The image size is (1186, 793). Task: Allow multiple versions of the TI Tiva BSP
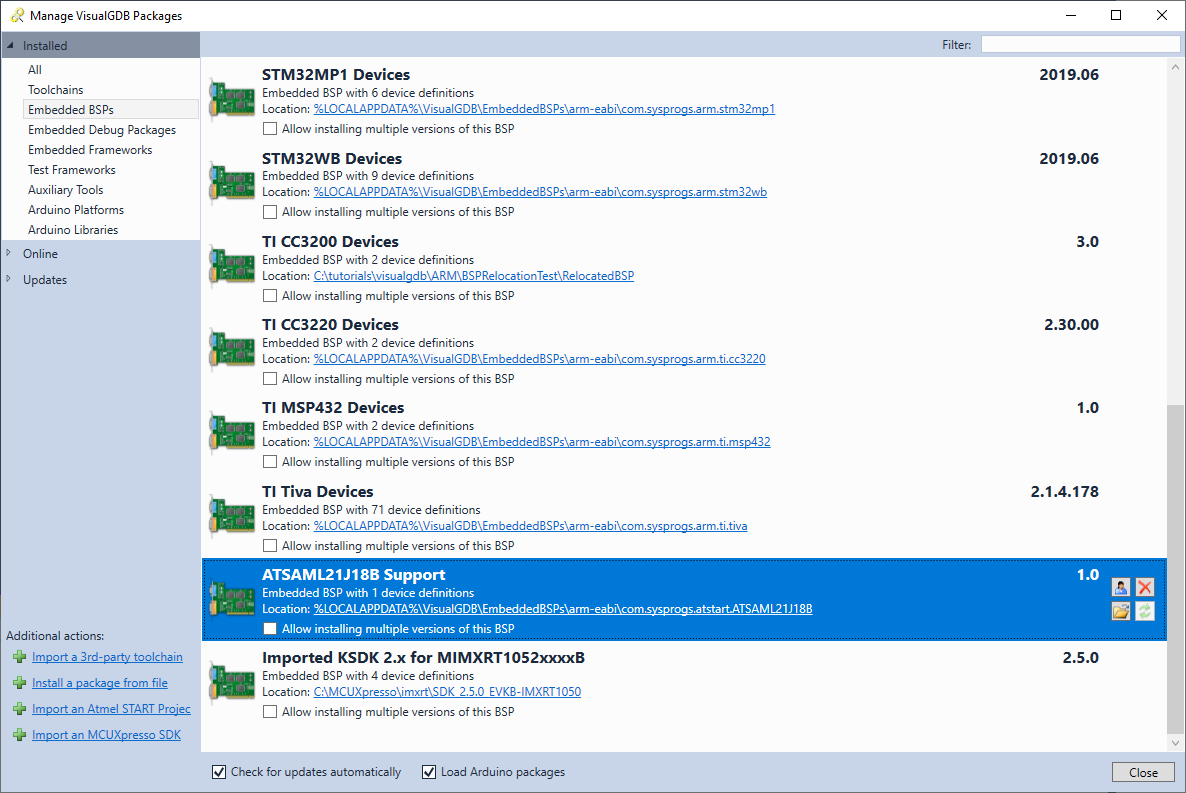[270, 546]
